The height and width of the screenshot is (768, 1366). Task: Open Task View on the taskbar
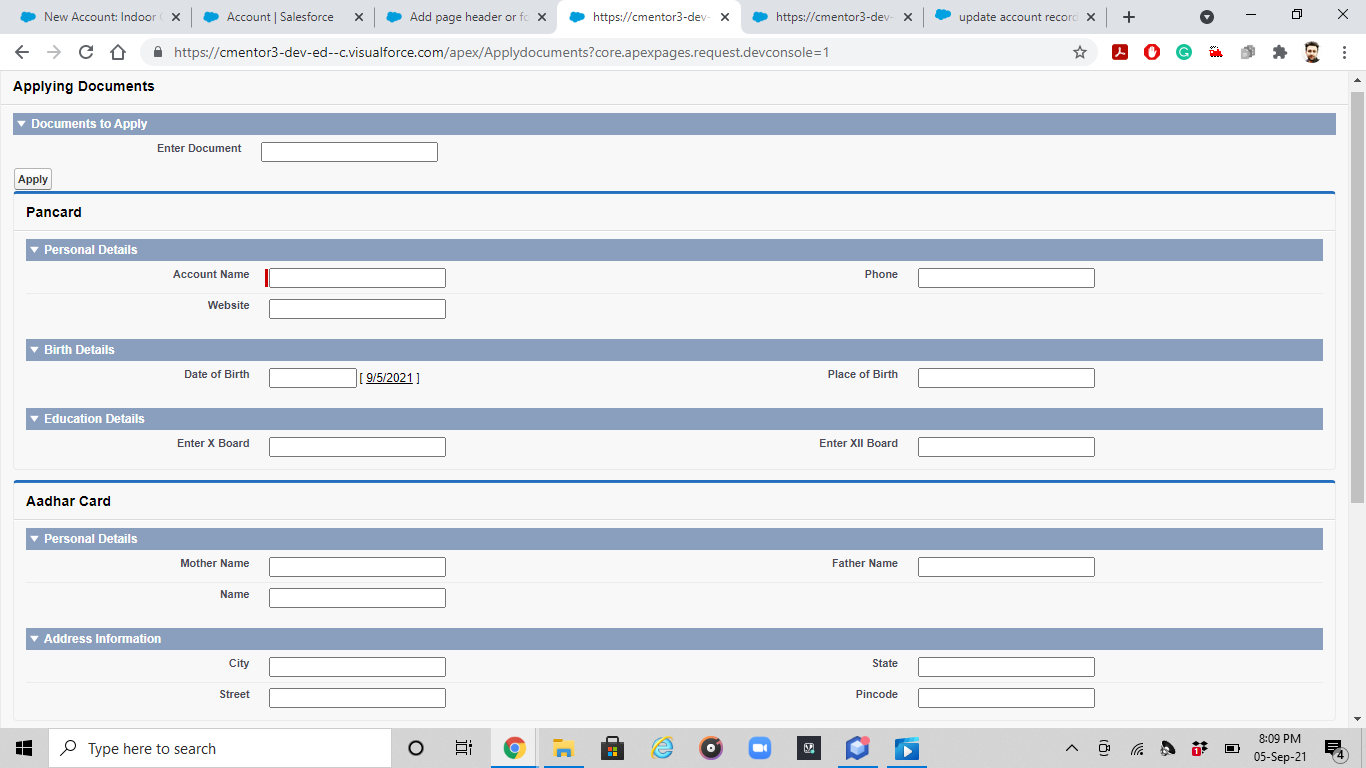464,748
